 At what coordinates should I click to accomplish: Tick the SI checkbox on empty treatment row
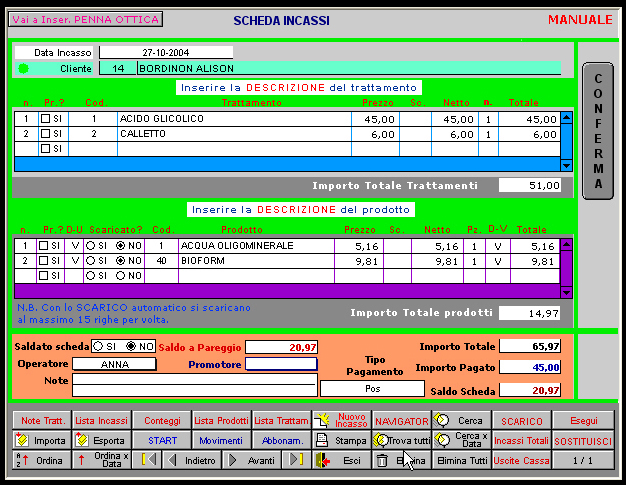[46, 148]
